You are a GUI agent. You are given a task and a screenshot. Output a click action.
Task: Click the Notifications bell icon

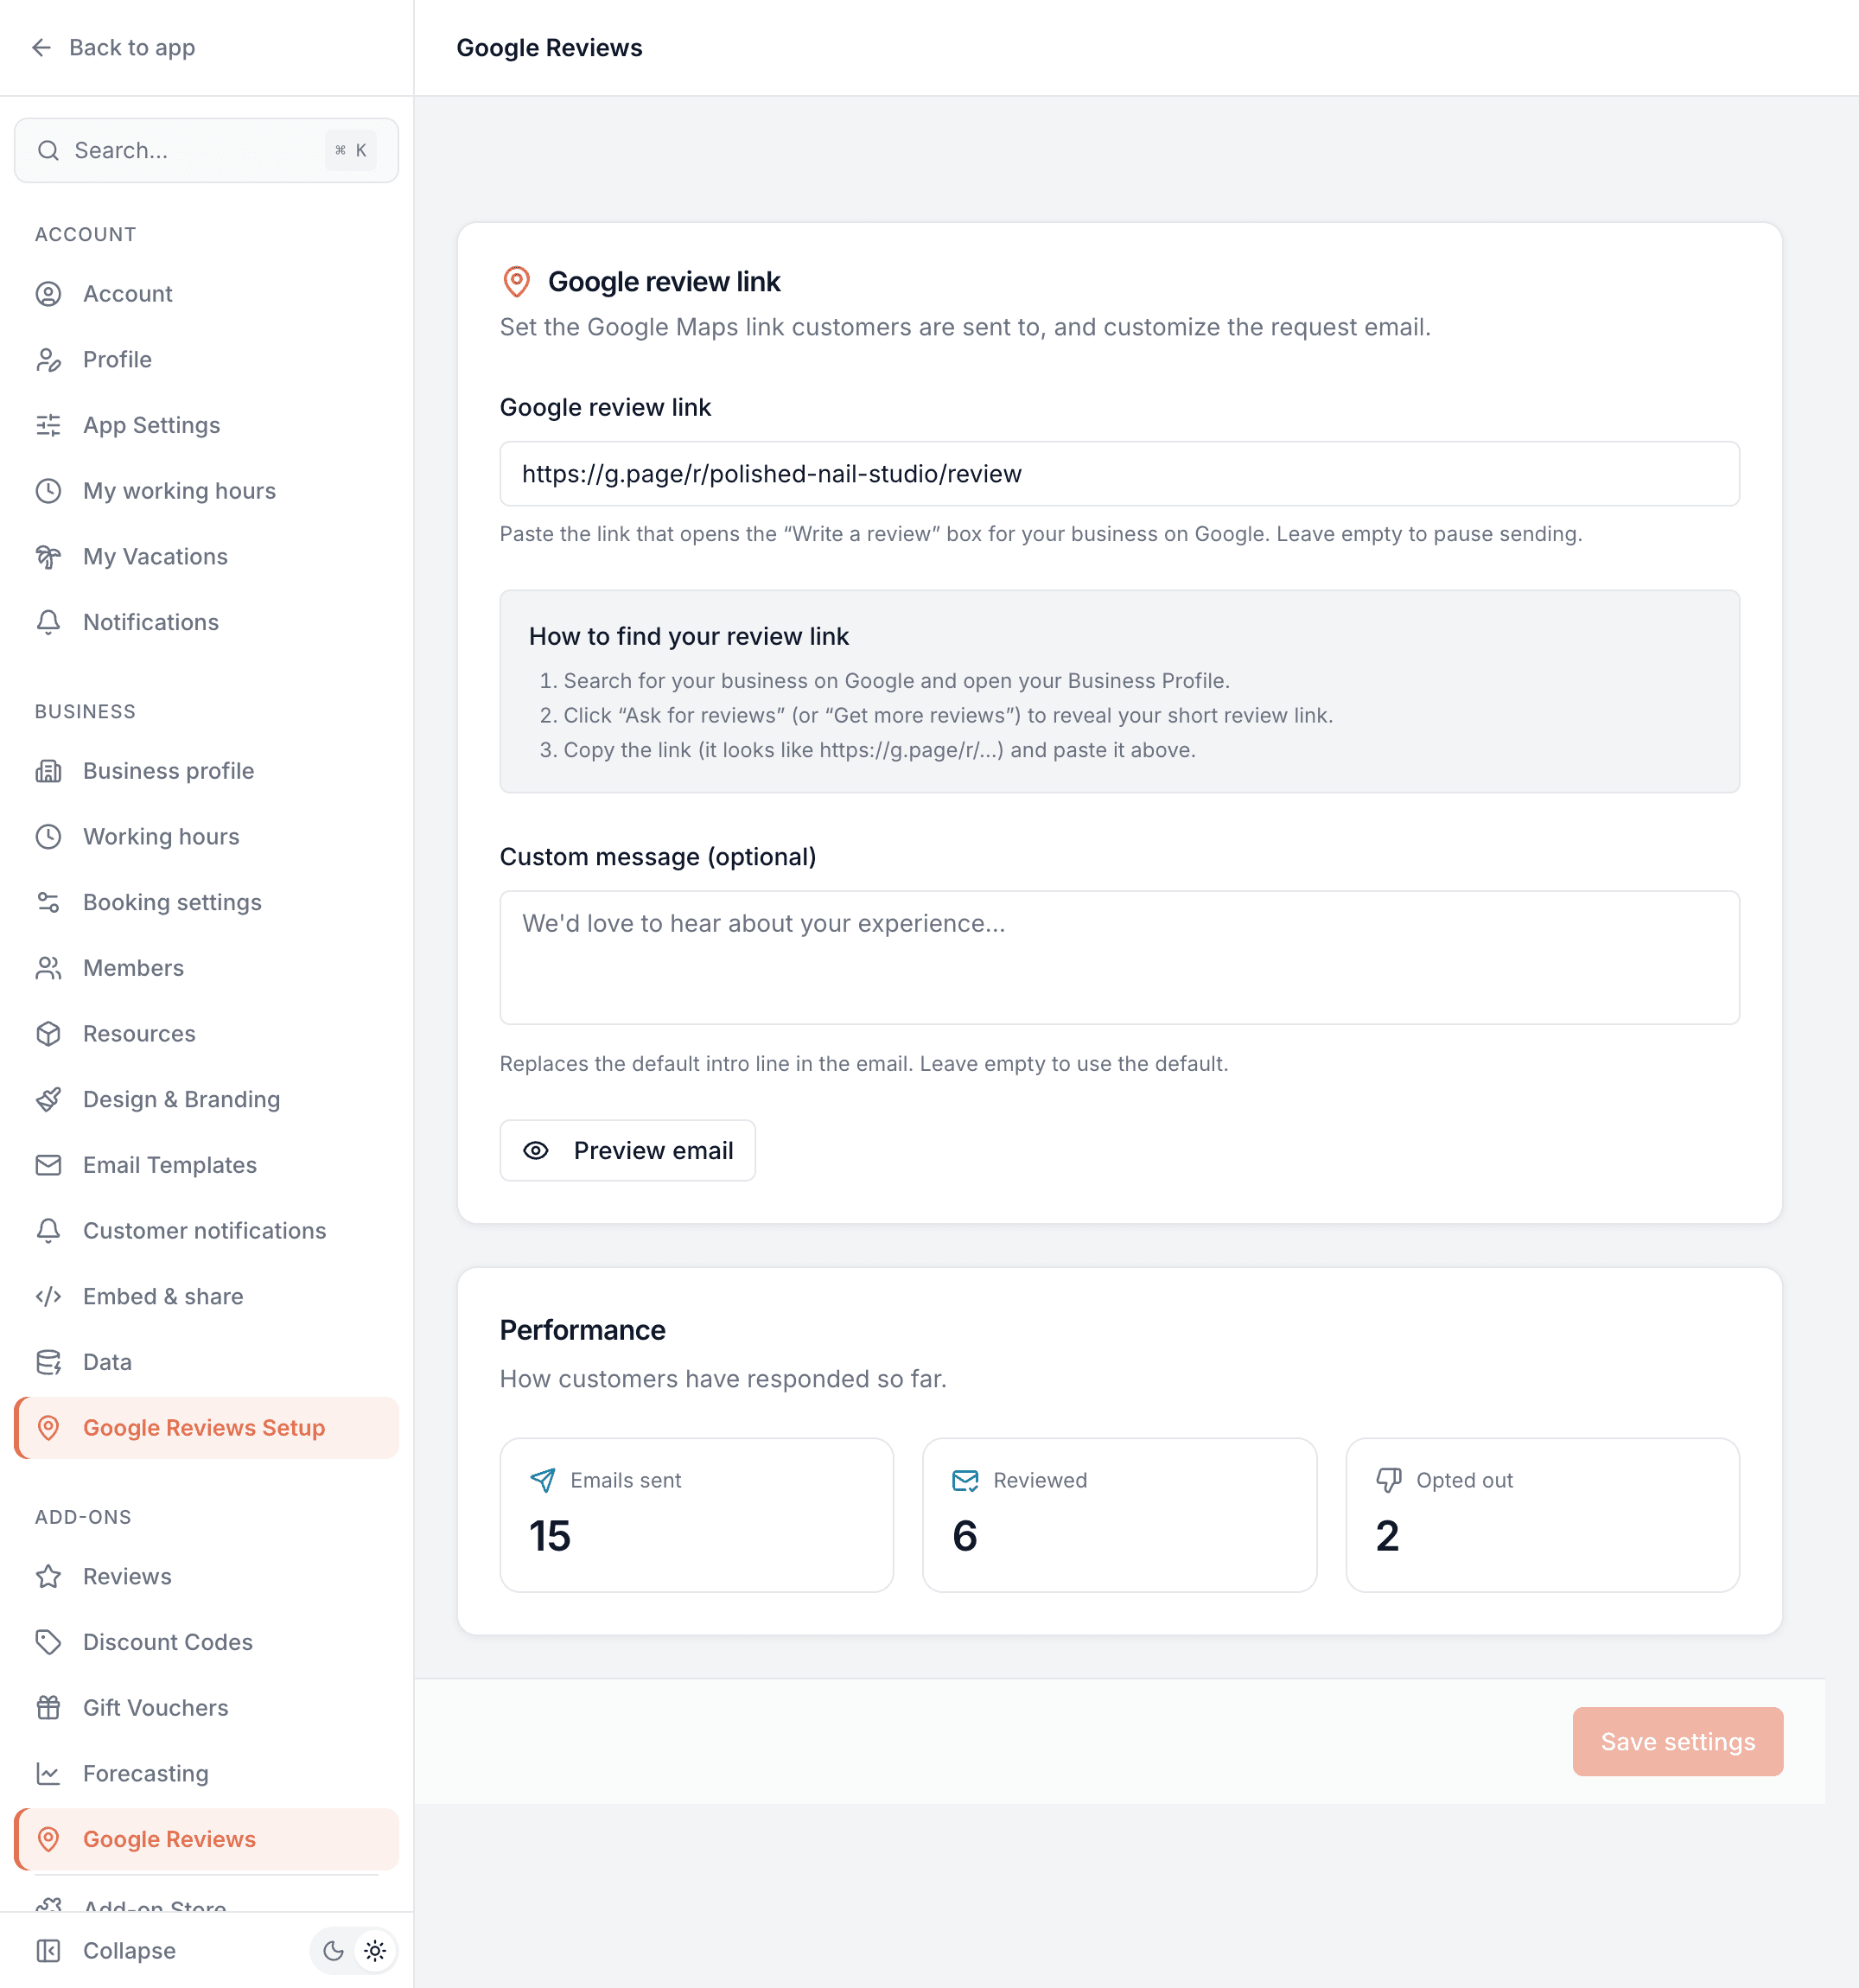click(48, 622)
